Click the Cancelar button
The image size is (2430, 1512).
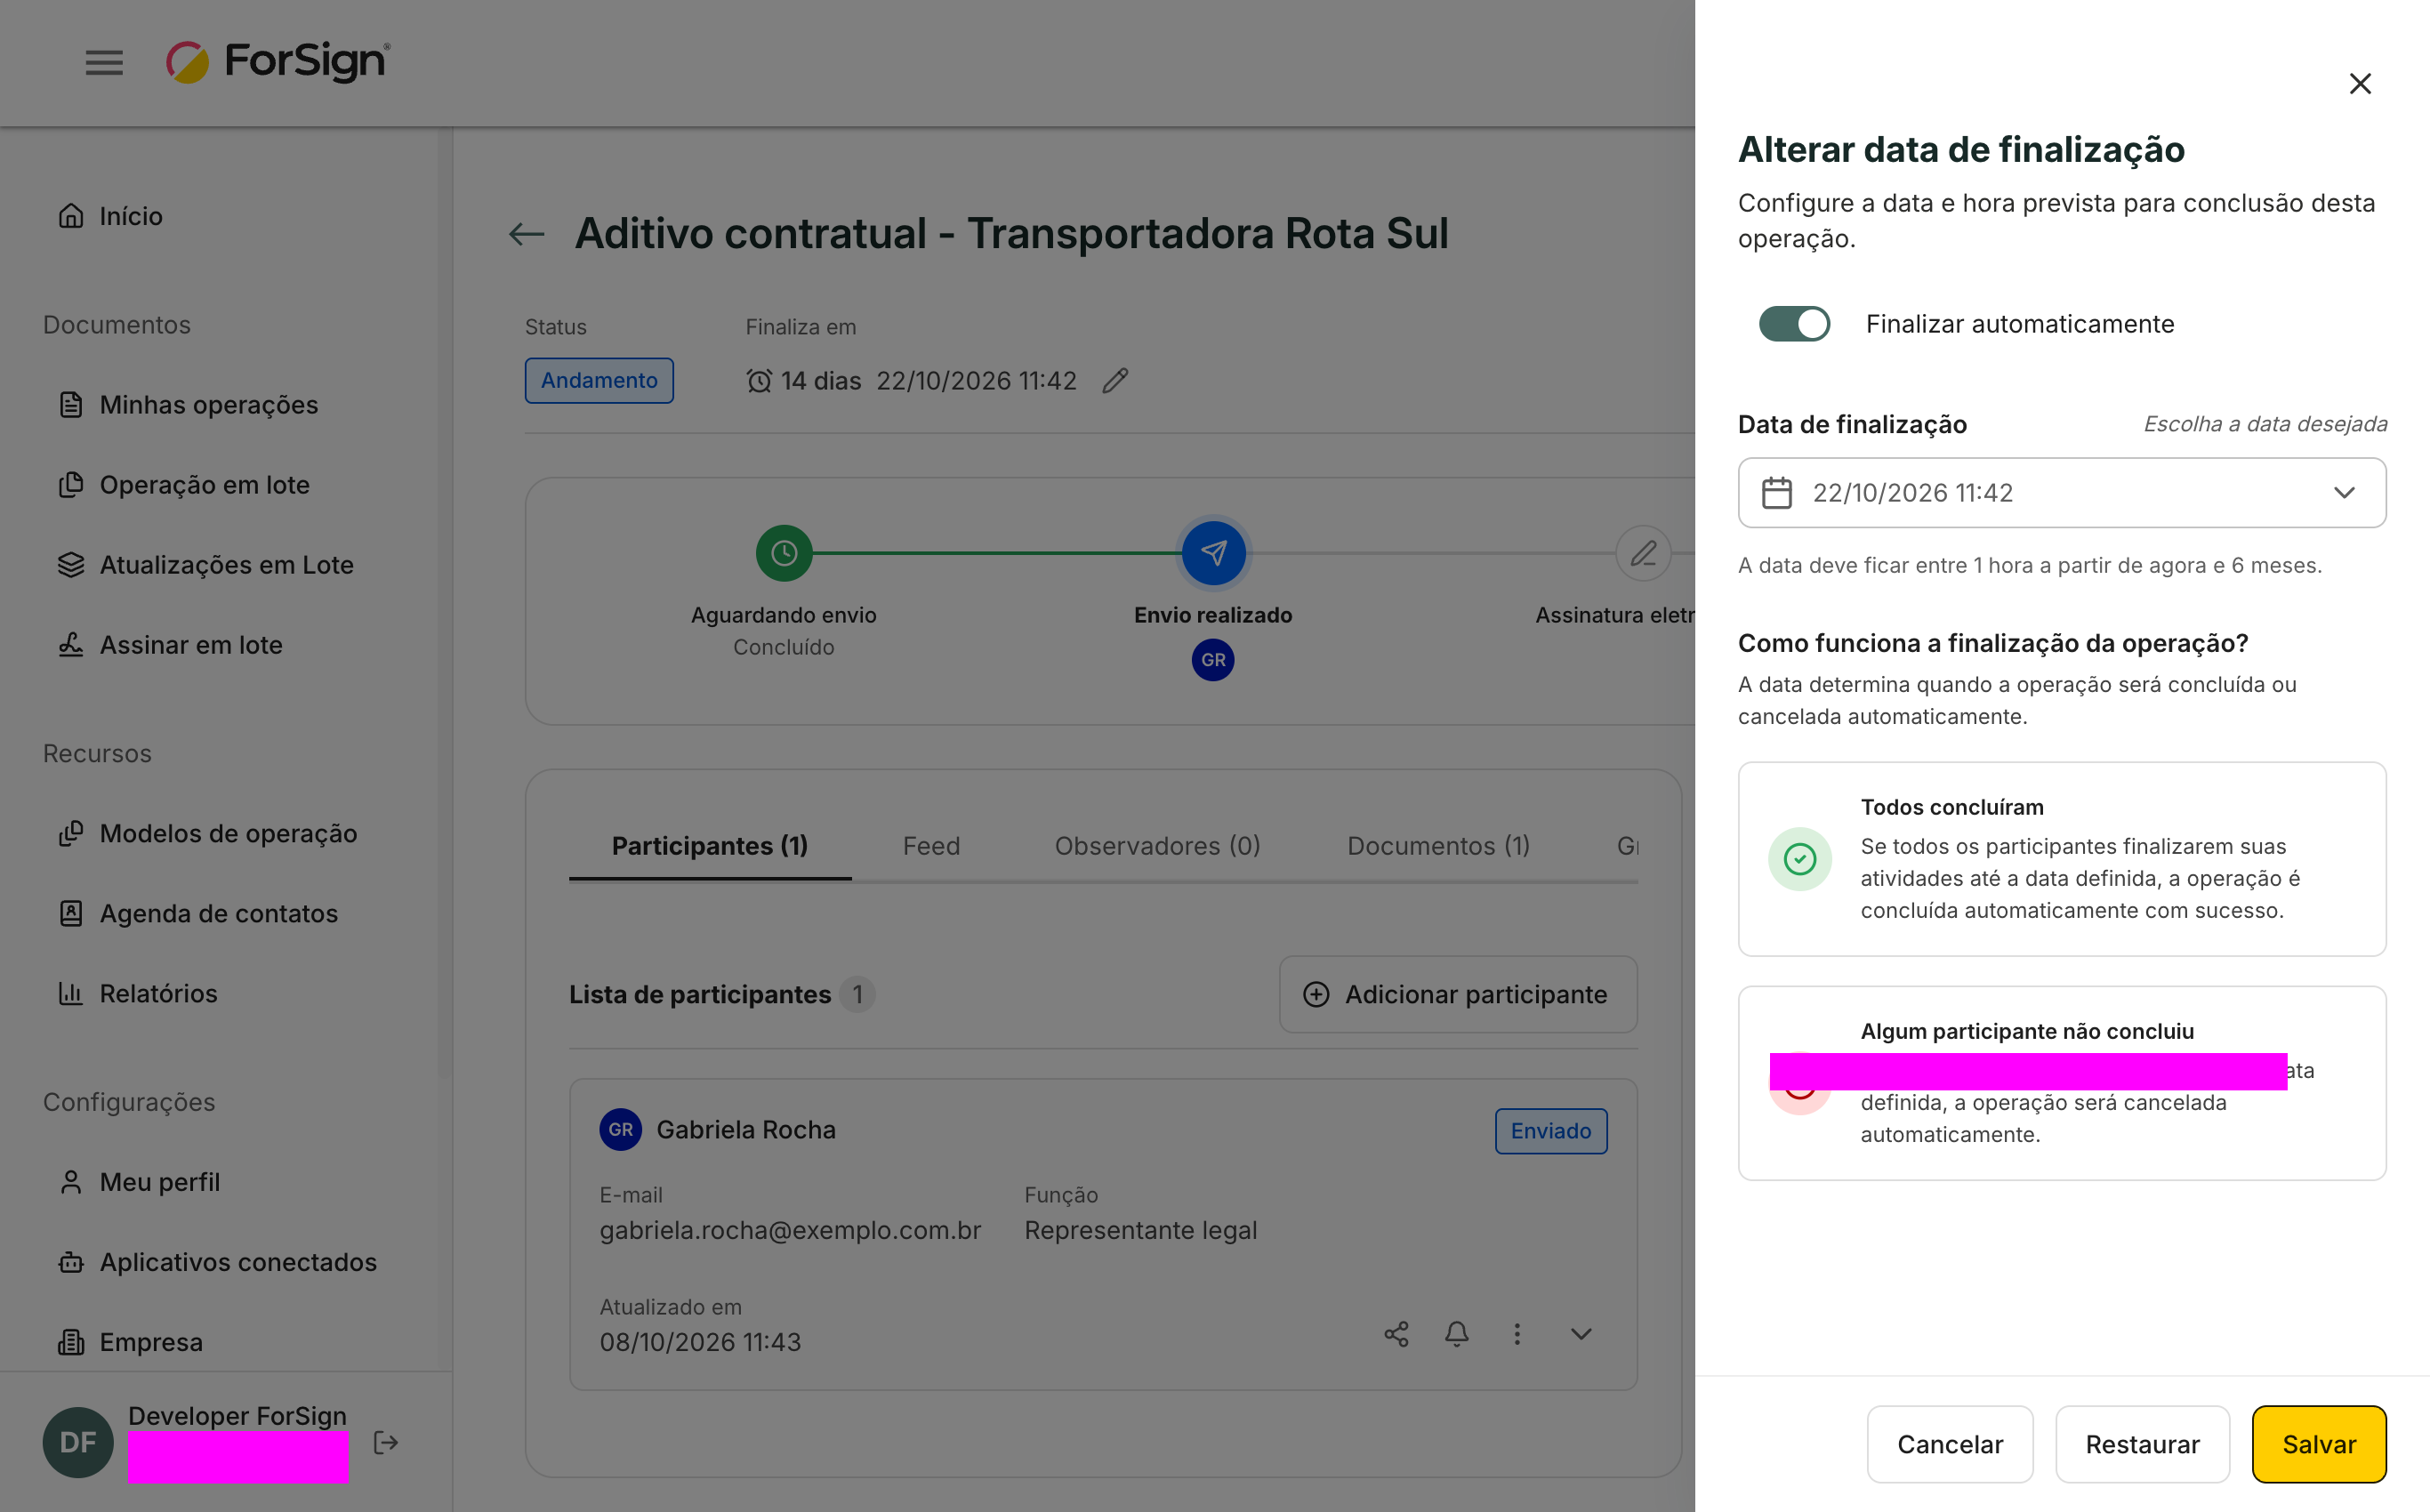(x=1950, y=1444)
